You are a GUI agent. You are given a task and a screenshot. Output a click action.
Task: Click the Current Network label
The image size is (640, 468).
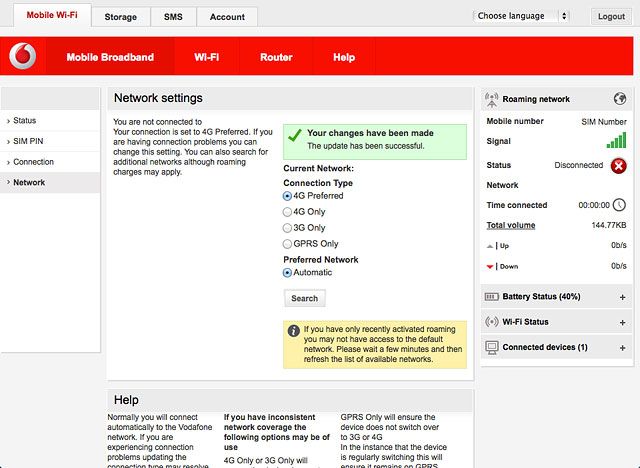pyautogui.click(x=318, y=169)
